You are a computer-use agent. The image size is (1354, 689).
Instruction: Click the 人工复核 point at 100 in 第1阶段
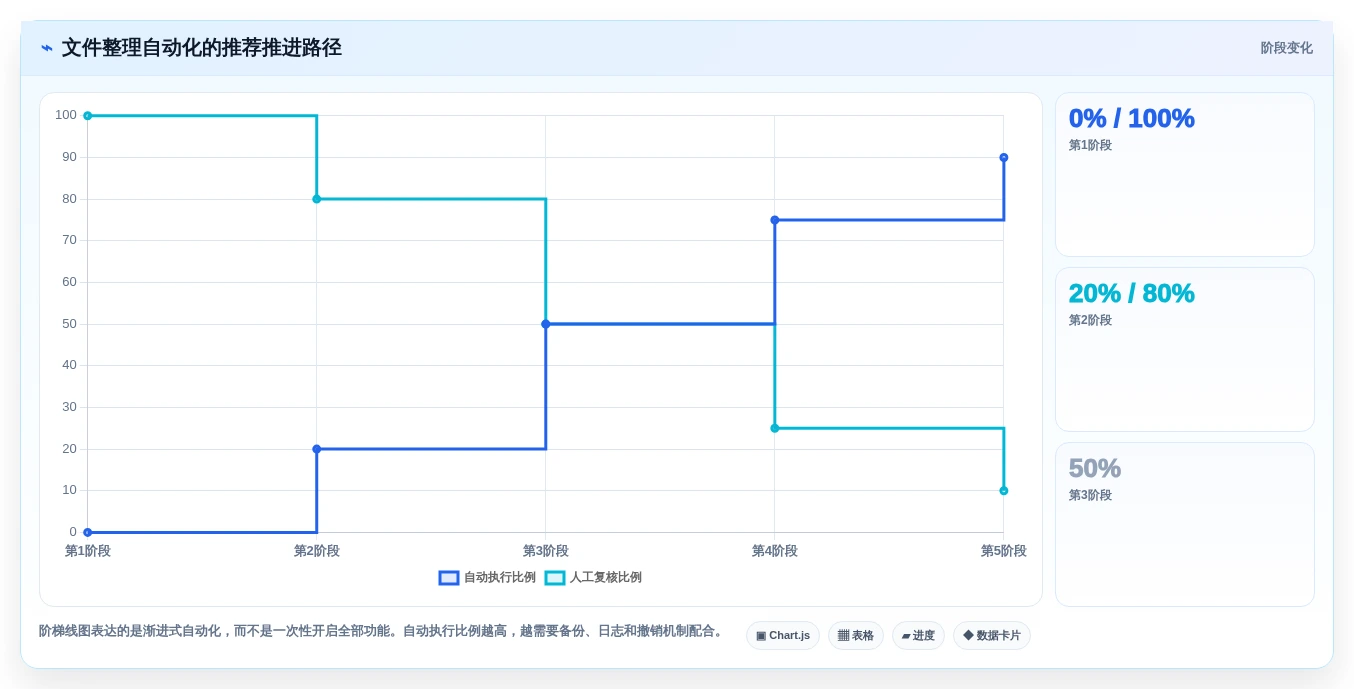88,116
